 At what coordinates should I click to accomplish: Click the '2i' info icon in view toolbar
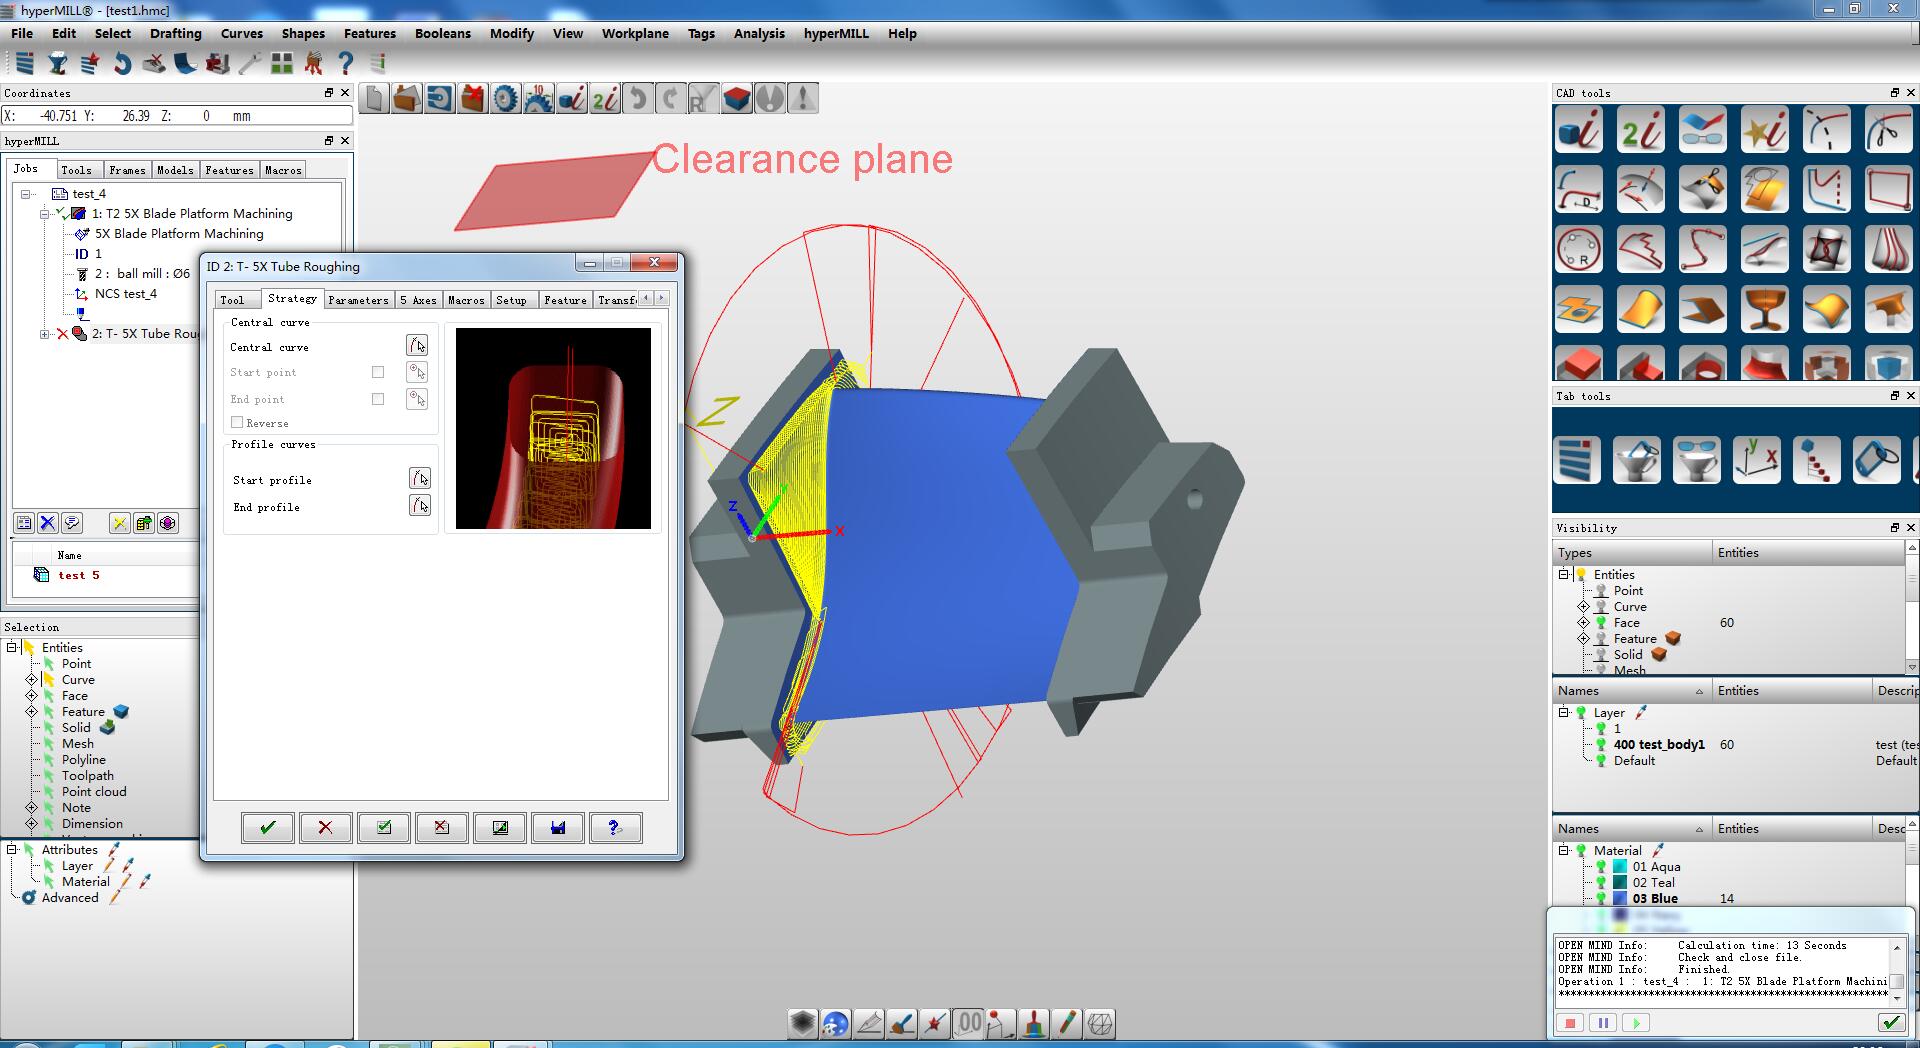point(605,98)
